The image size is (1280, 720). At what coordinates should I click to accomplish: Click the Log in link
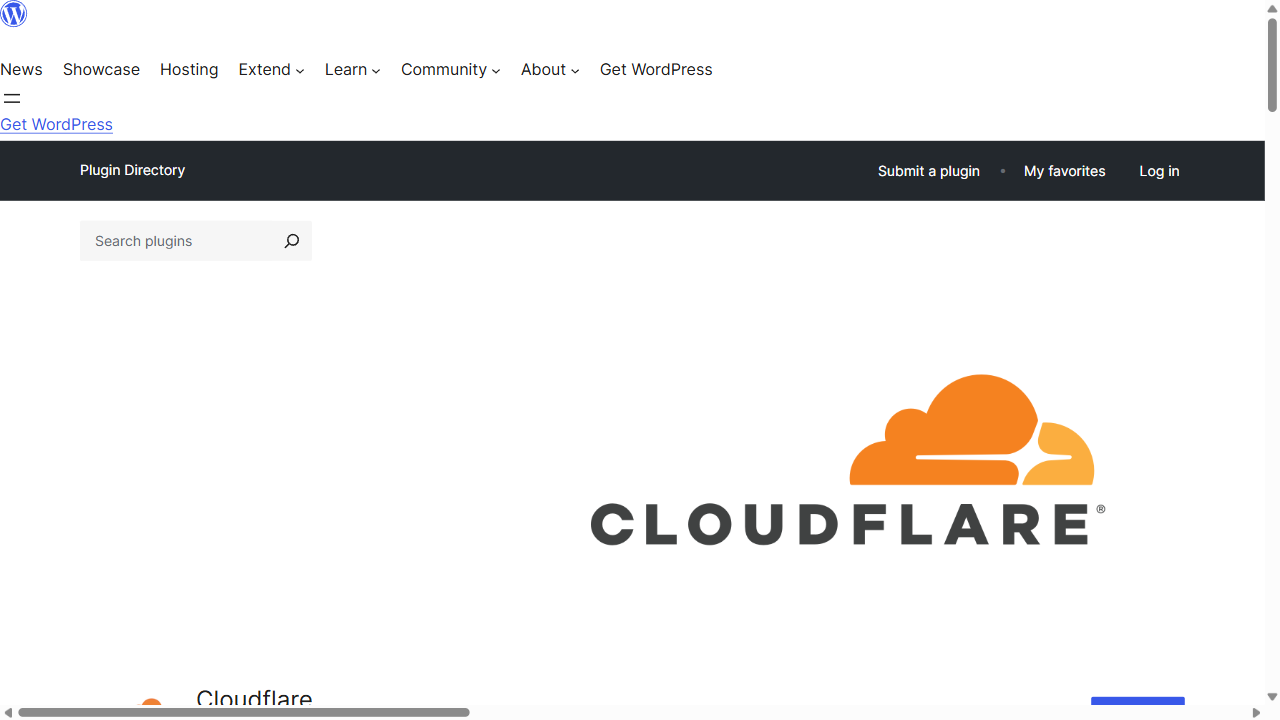coord(1159,171)
